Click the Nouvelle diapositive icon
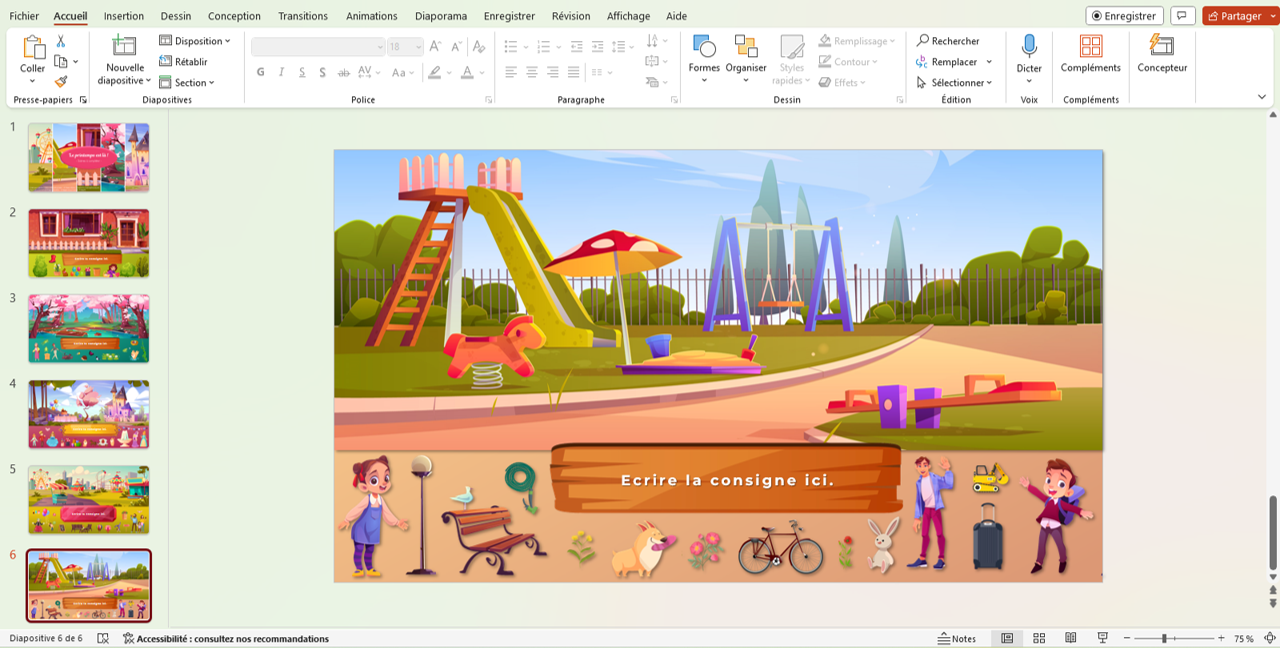 125,46
